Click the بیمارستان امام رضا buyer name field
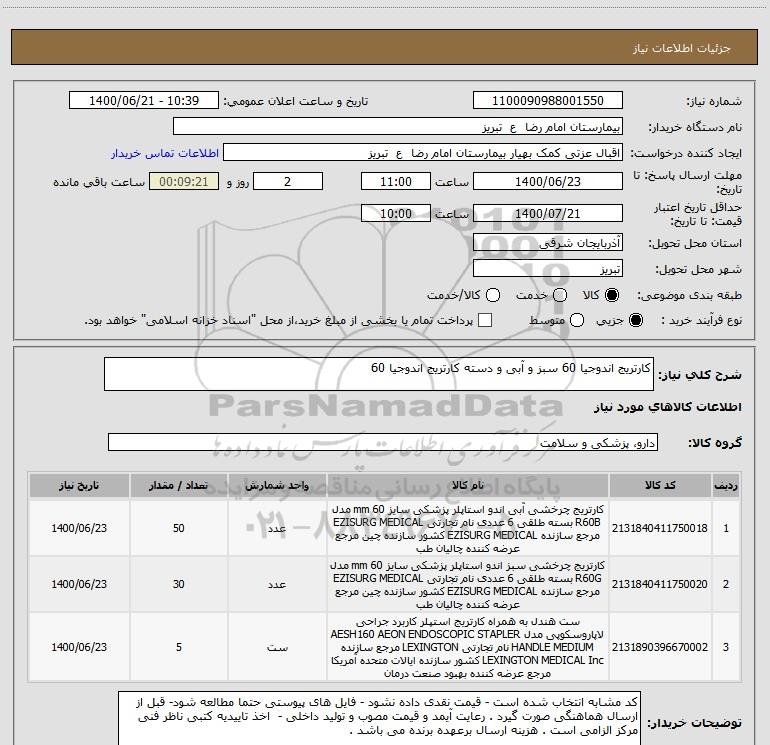The width and height of the screenshot is (770, 745). pos(398,127)
